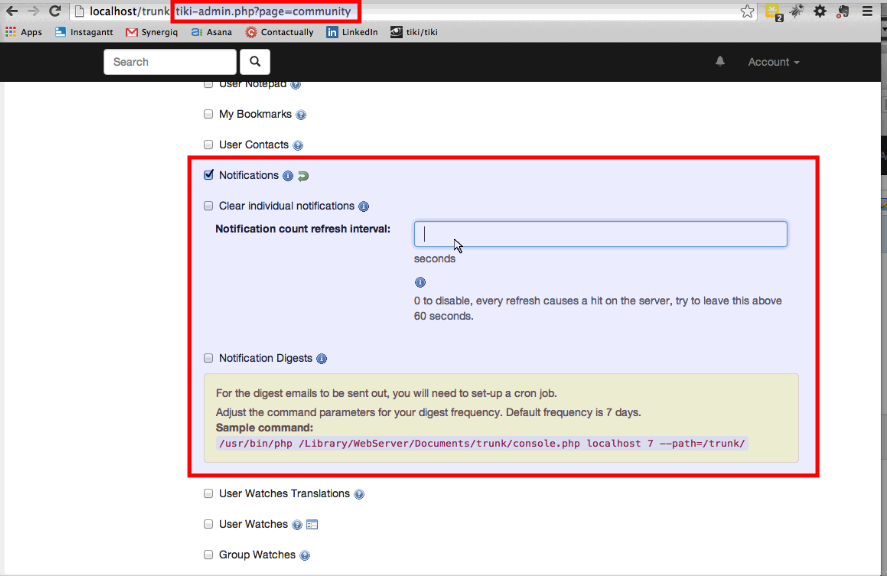This screenshot has width=887, height=576.
Task: Expand the Account dropdown menu
Action: tap(773, 62)
